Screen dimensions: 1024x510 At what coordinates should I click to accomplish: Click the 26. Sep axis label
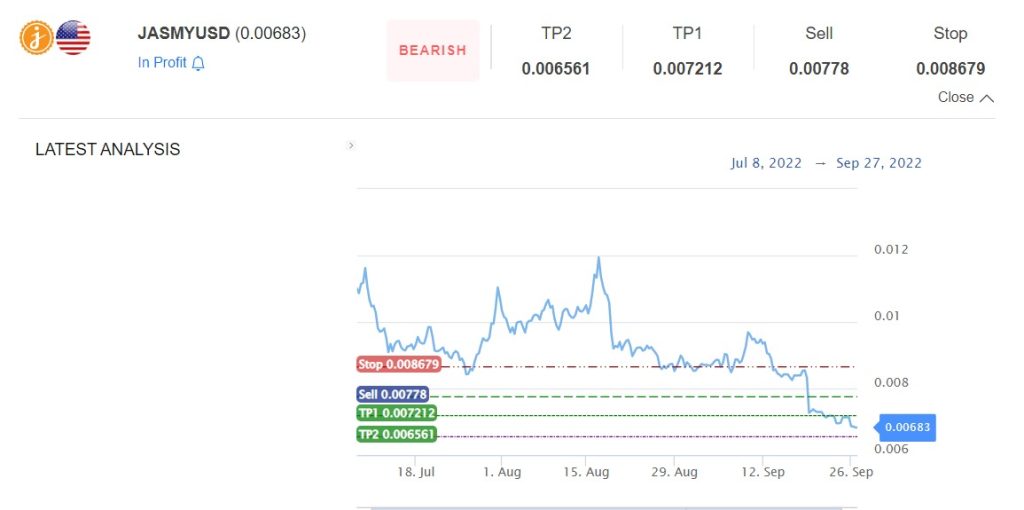click(850, 472)
